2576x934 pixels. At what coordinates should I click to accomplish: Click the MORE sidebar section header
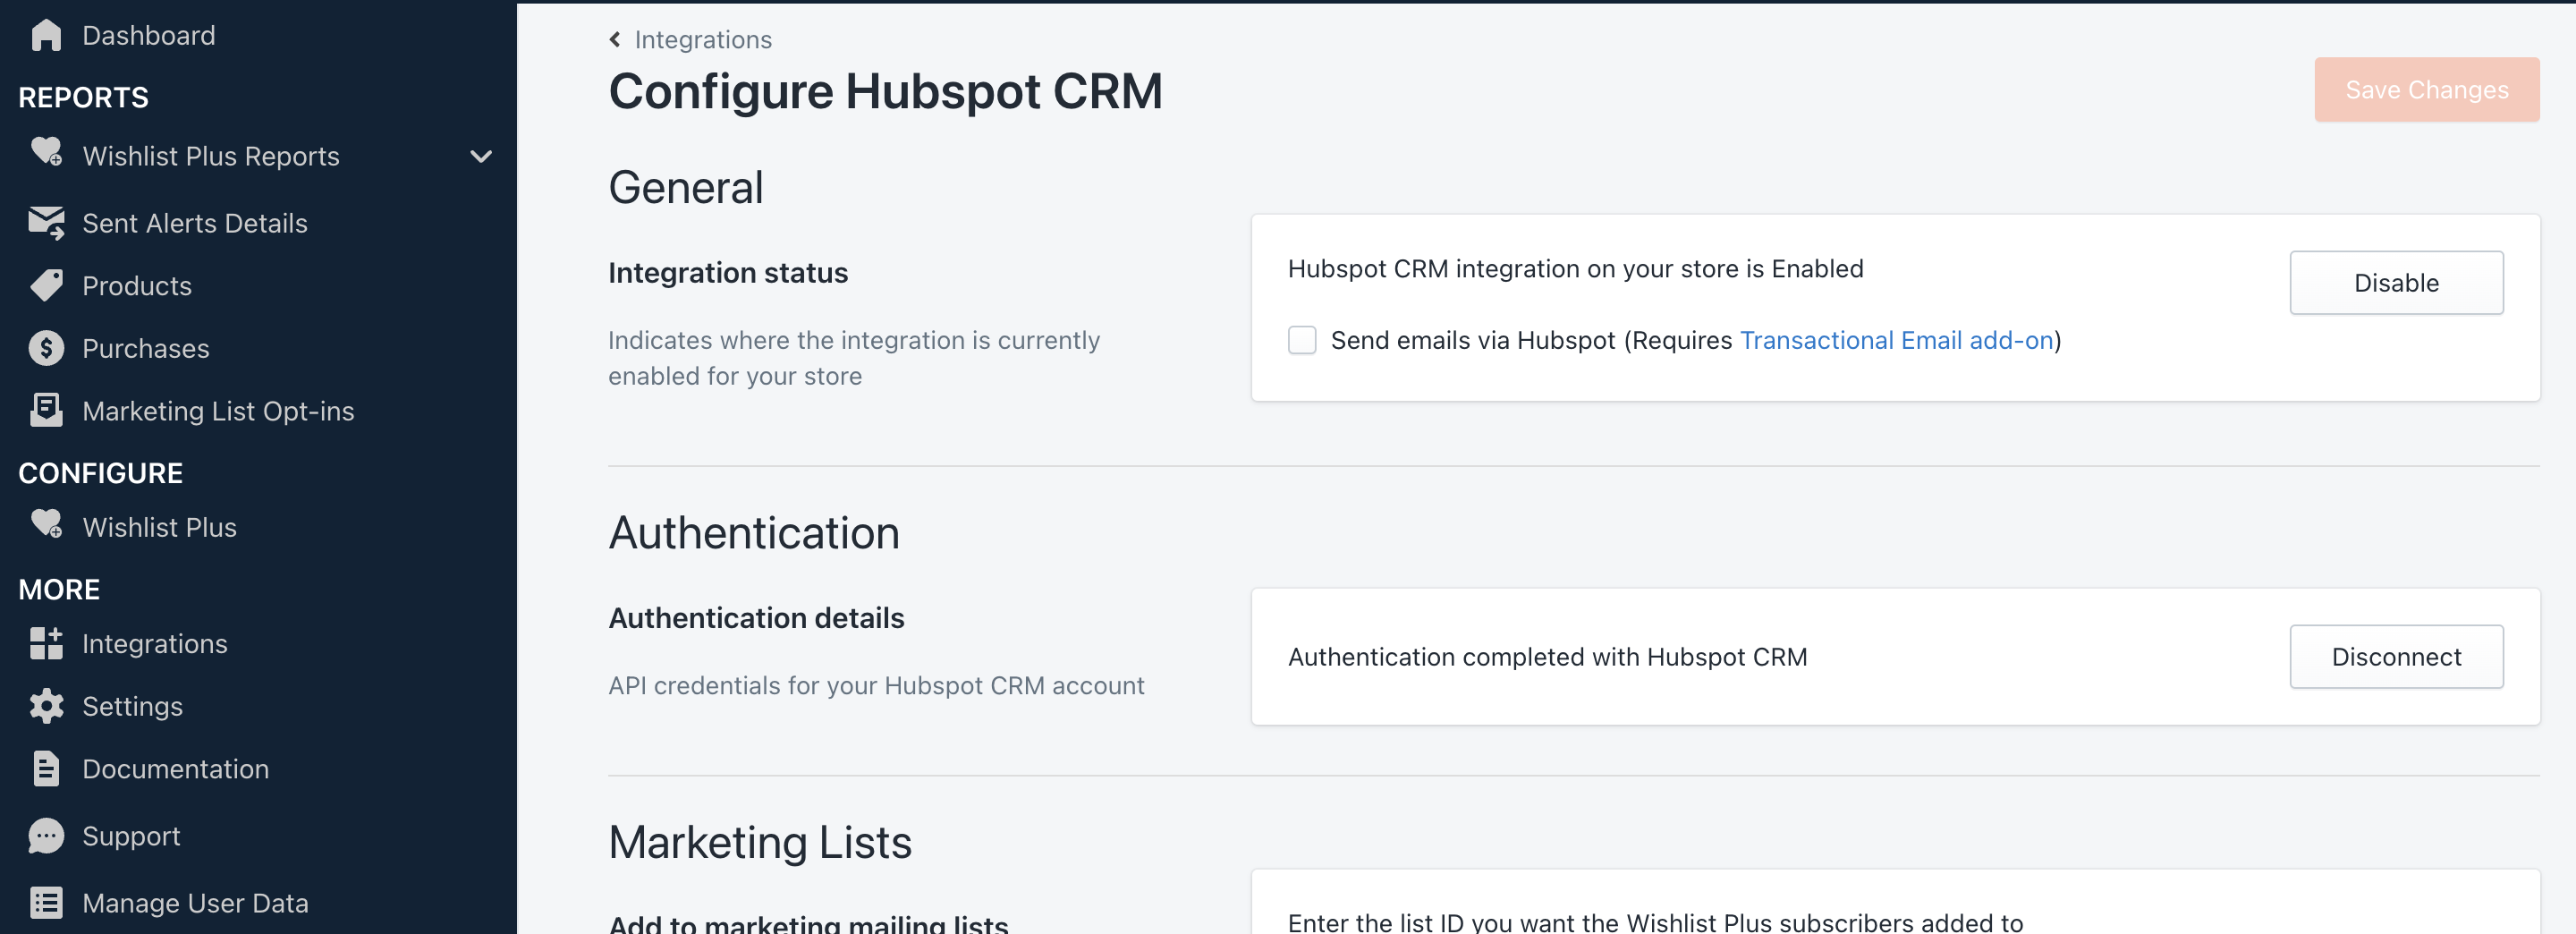click(59, 589)
